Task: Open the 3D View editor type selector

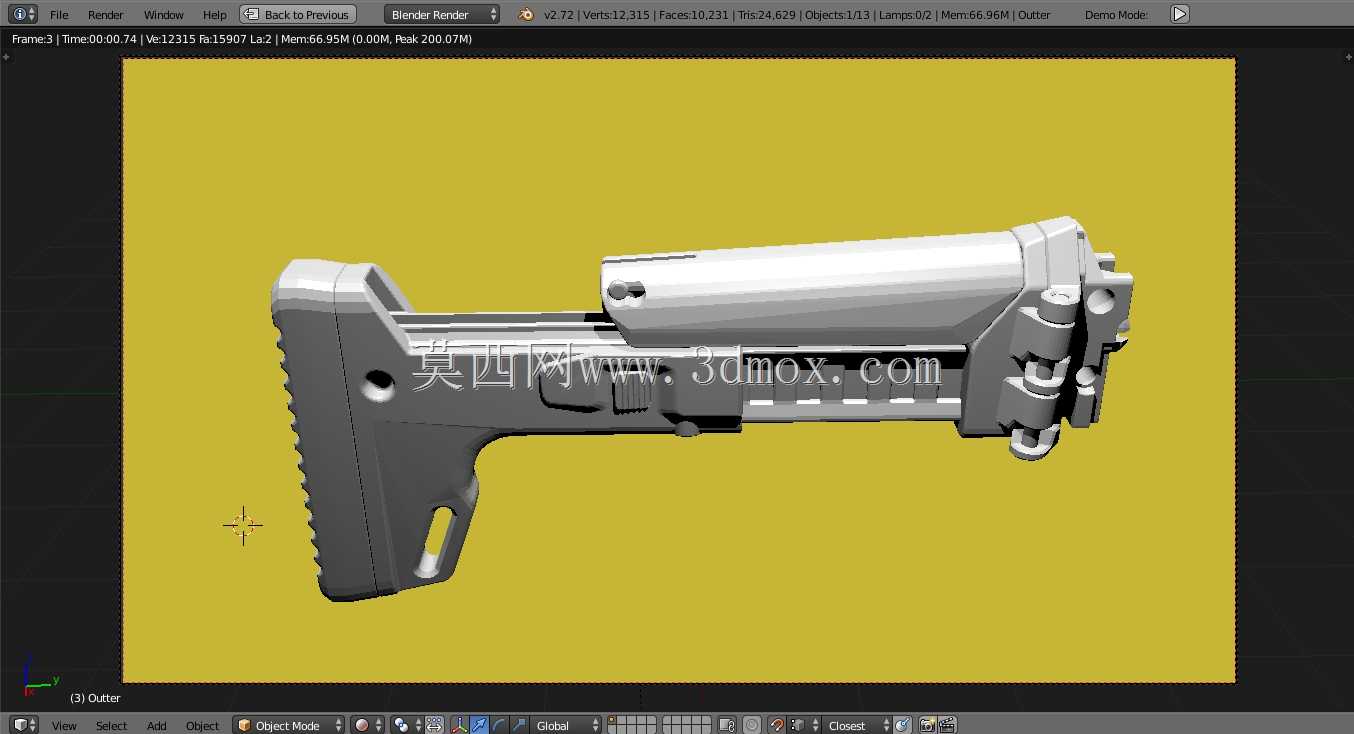Action: [24, 725]
